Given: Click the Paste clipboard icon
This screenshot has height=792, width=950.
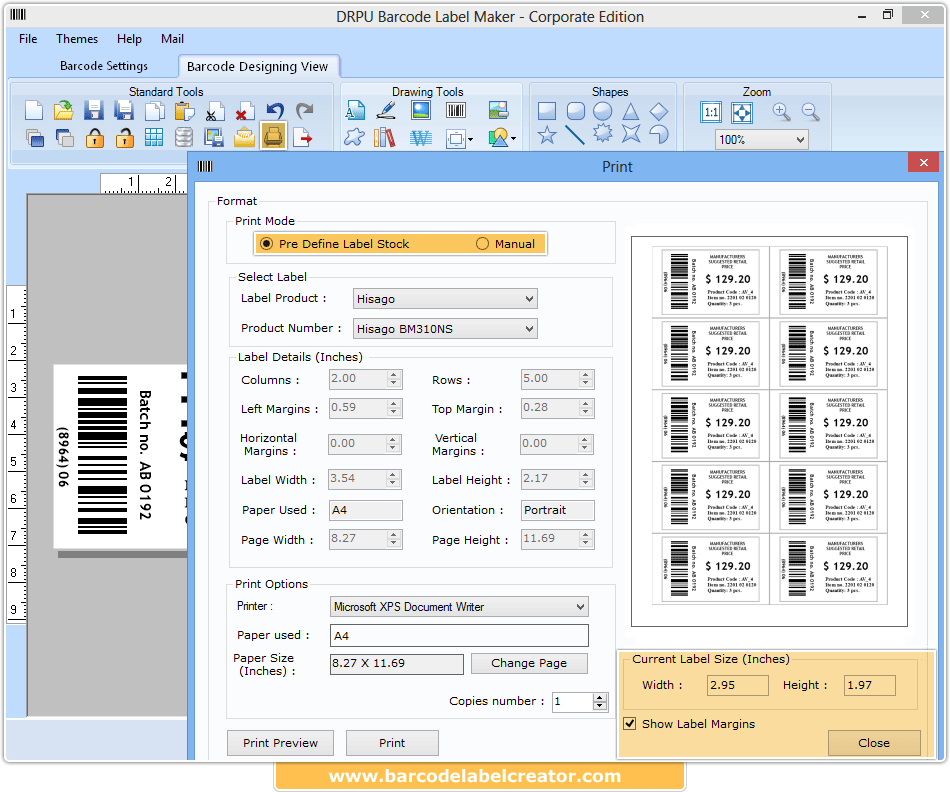Looking at the screenshot, I should [184, 111].
